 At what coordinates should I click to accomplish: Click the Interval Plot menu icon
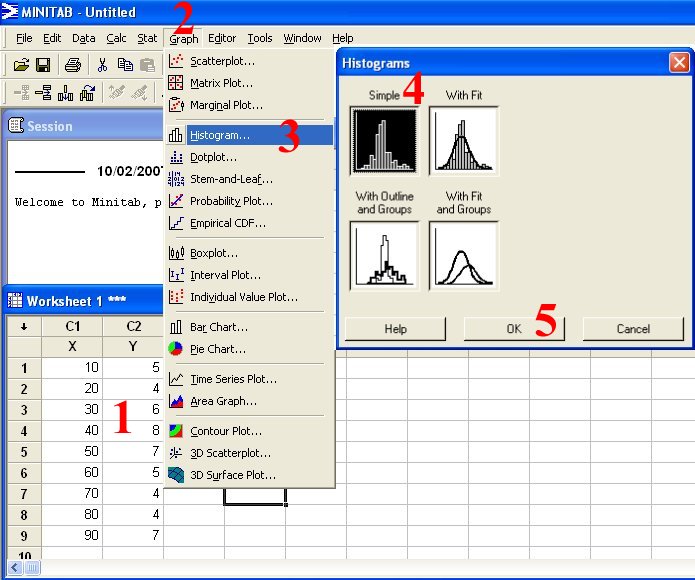[x=176, y=275]
